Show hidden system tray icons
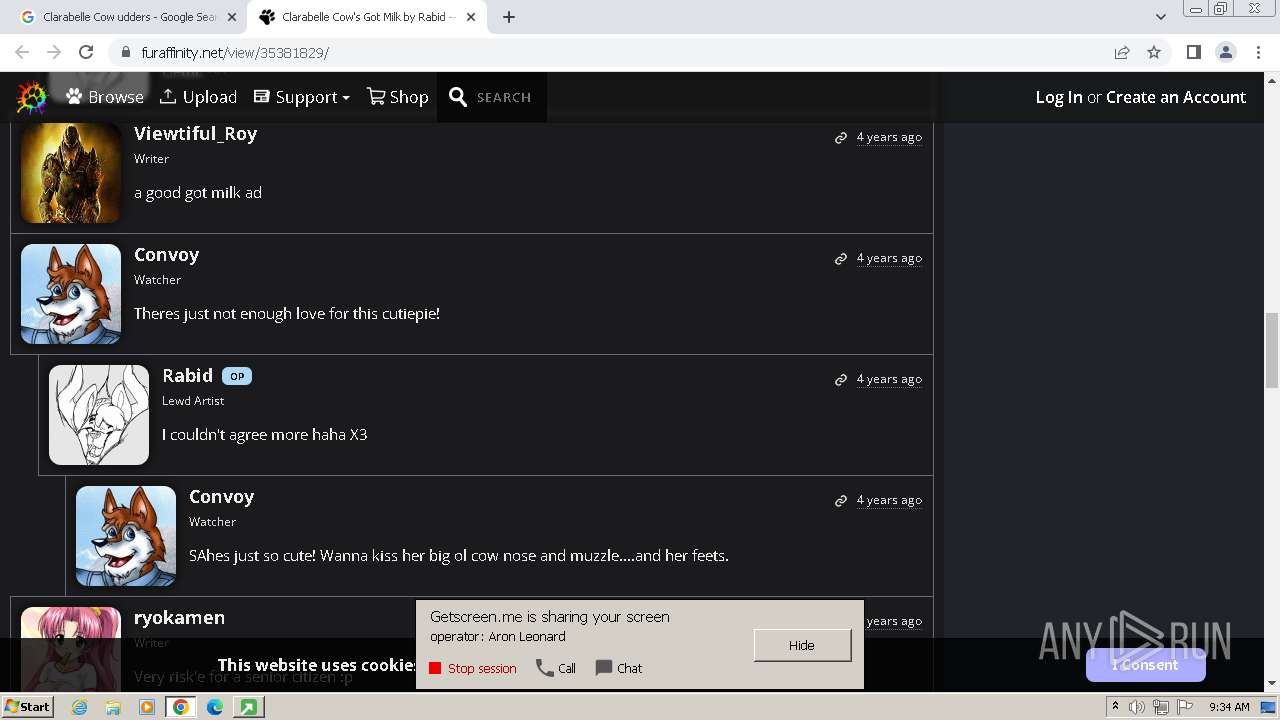This screenshot has height=720, width=1280. (x=1115, y=706)
